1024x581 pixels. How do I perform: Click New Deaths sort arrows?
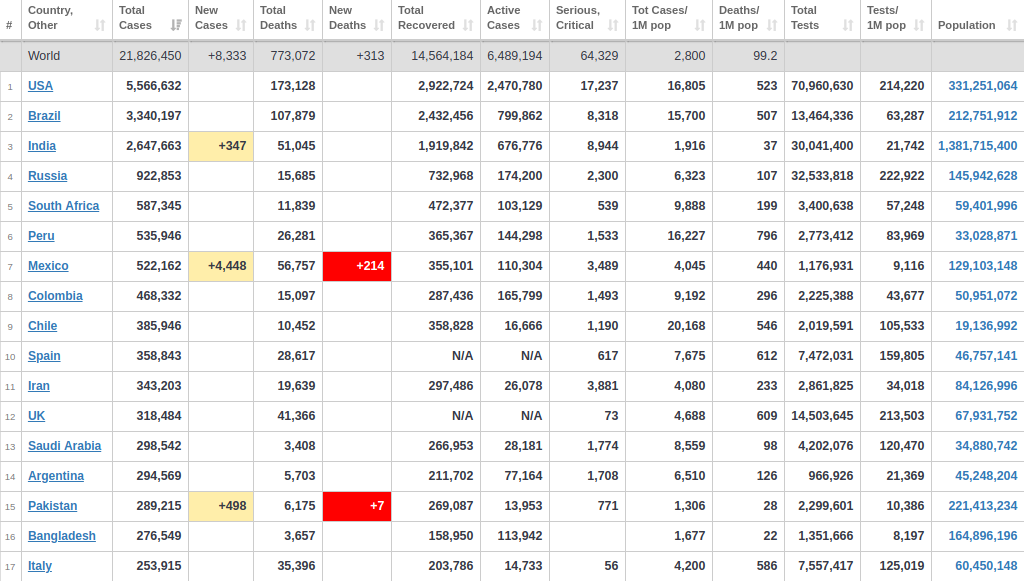point(379,25)
